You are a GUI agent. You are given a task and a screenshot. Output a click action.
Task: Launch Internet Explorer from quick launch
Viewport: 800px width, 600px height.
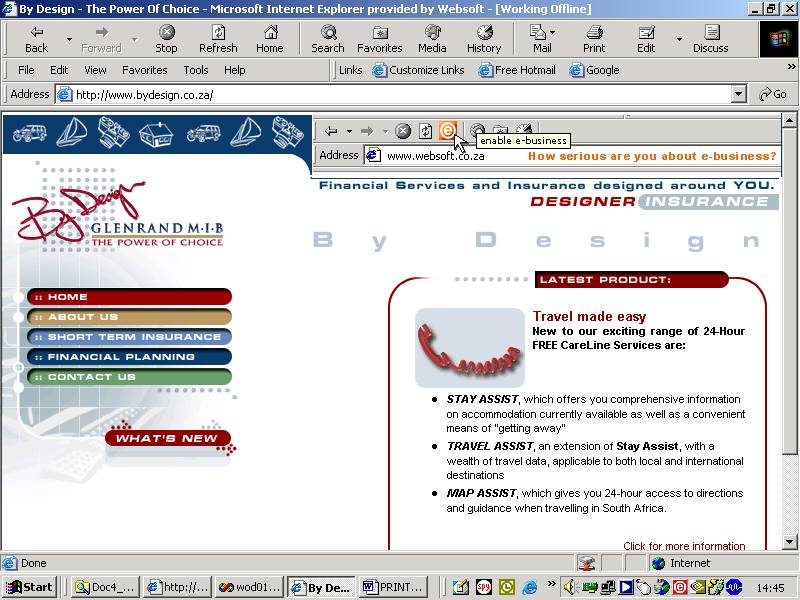530,588
